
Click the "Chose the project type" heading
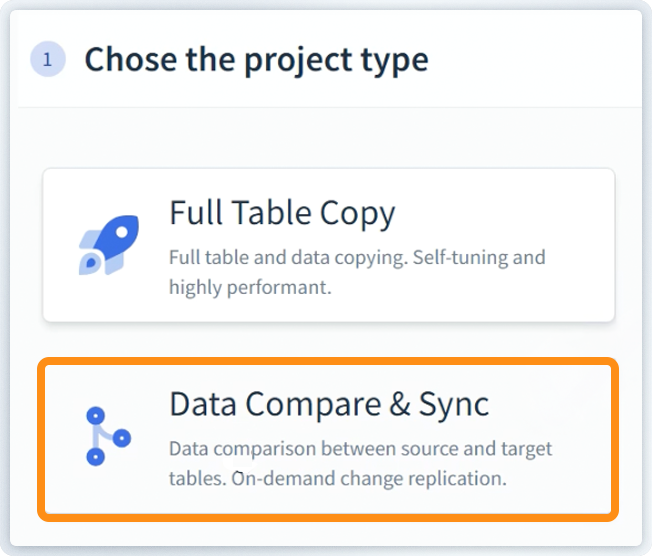[x=256, y=60]
